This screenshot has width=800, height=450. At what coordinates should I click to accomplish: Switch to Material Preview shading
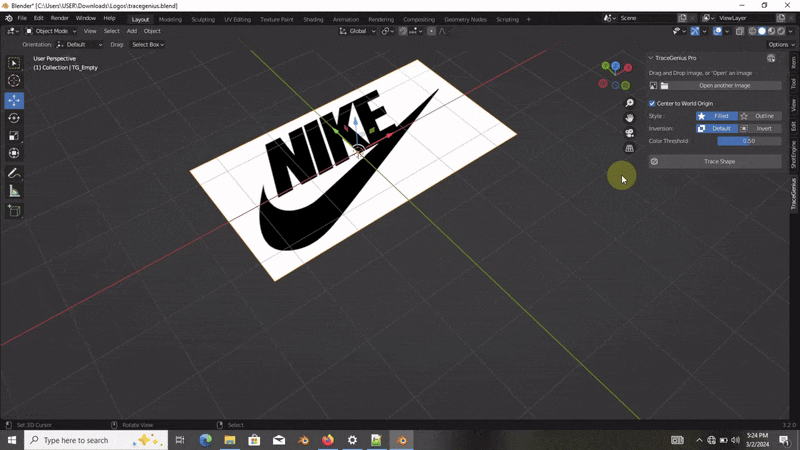771,31
